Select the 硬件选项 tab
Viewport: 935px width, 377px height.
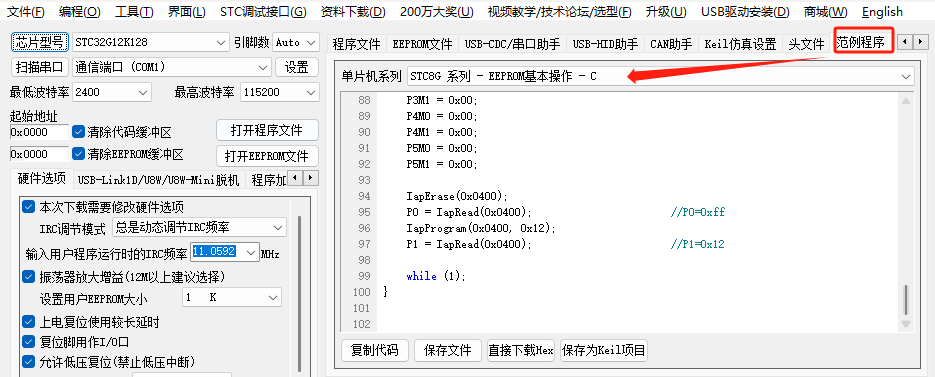click(42, 178)
